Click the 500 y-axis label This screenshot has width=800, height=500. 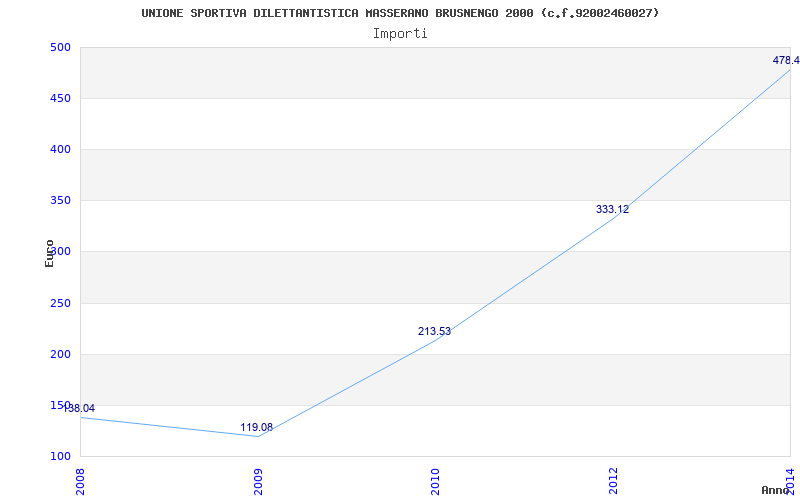point(60,47)
